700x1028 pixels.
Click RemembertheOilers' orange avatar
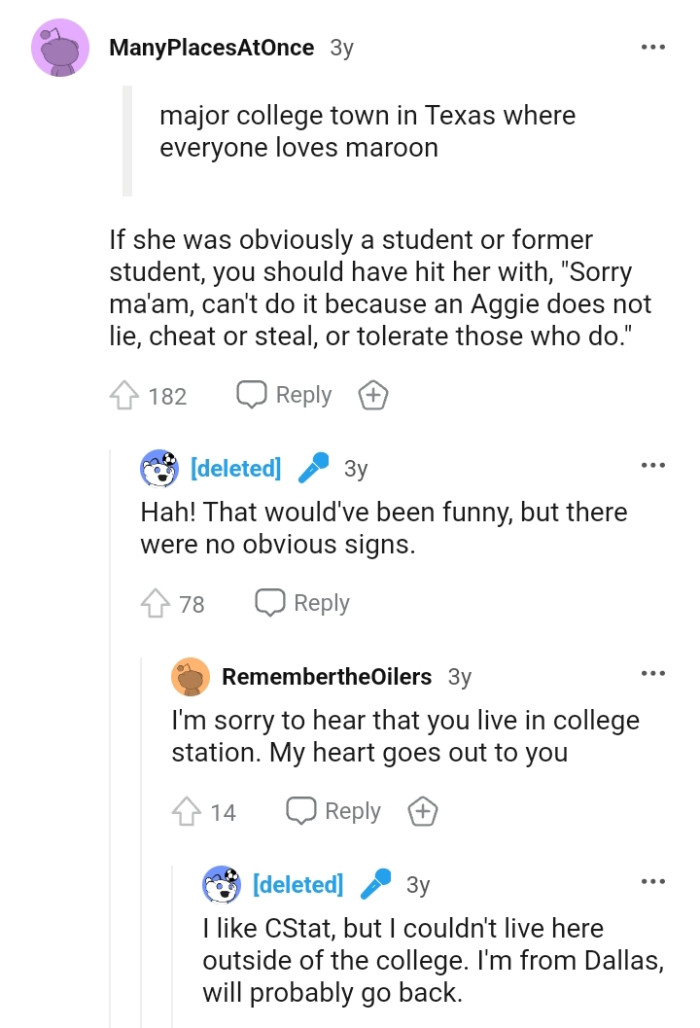pos(189,677)
